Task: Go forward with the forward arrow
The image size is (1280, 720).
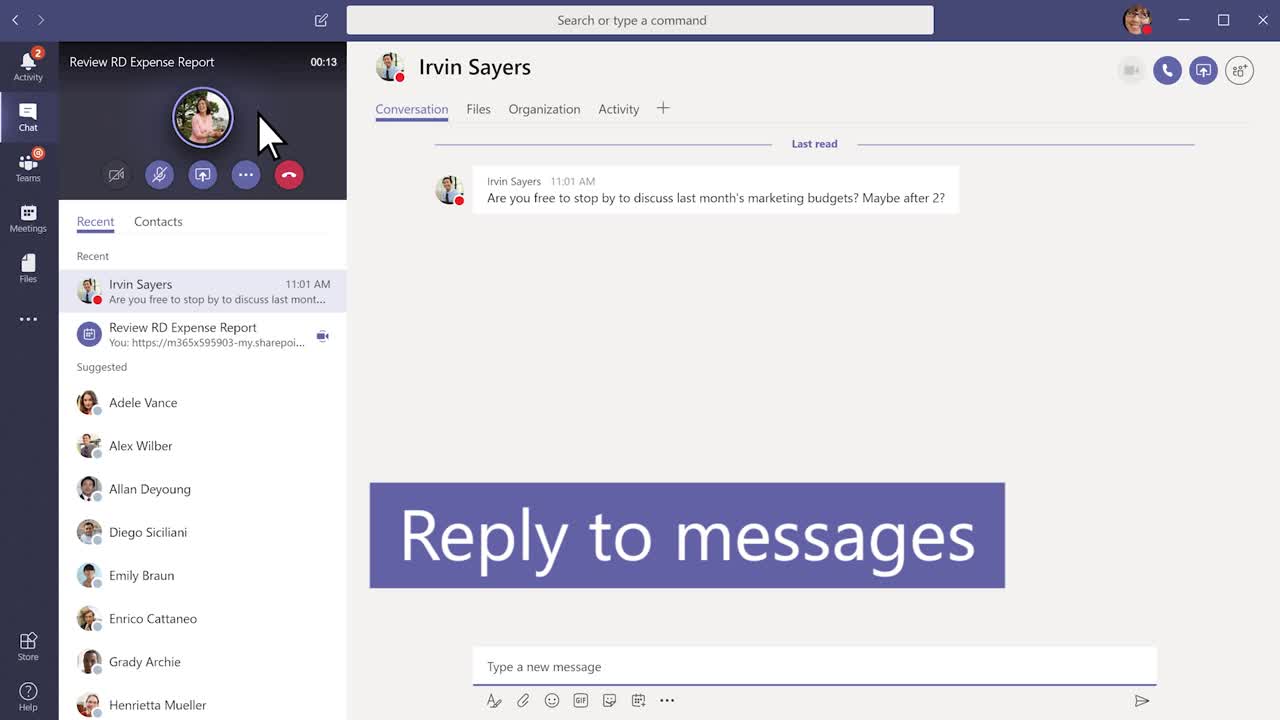Action: pyautogui.click(x=41, y=20)
